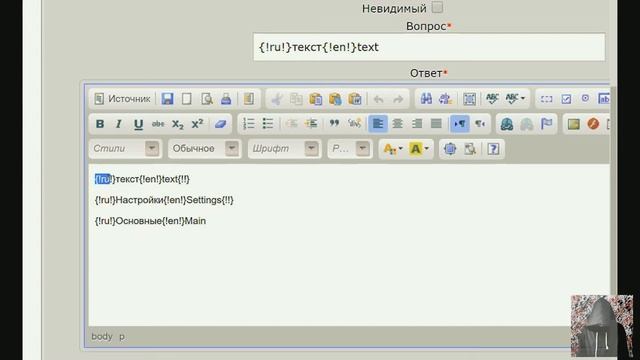Toggle Superscript formatting
Screen dimensions: 640x360
click(197, 124)
